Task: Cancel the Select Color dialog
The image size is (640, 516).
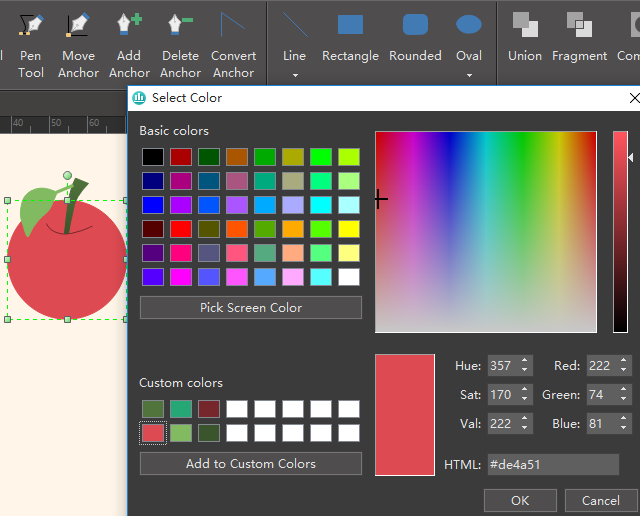Action: (600, 500)
